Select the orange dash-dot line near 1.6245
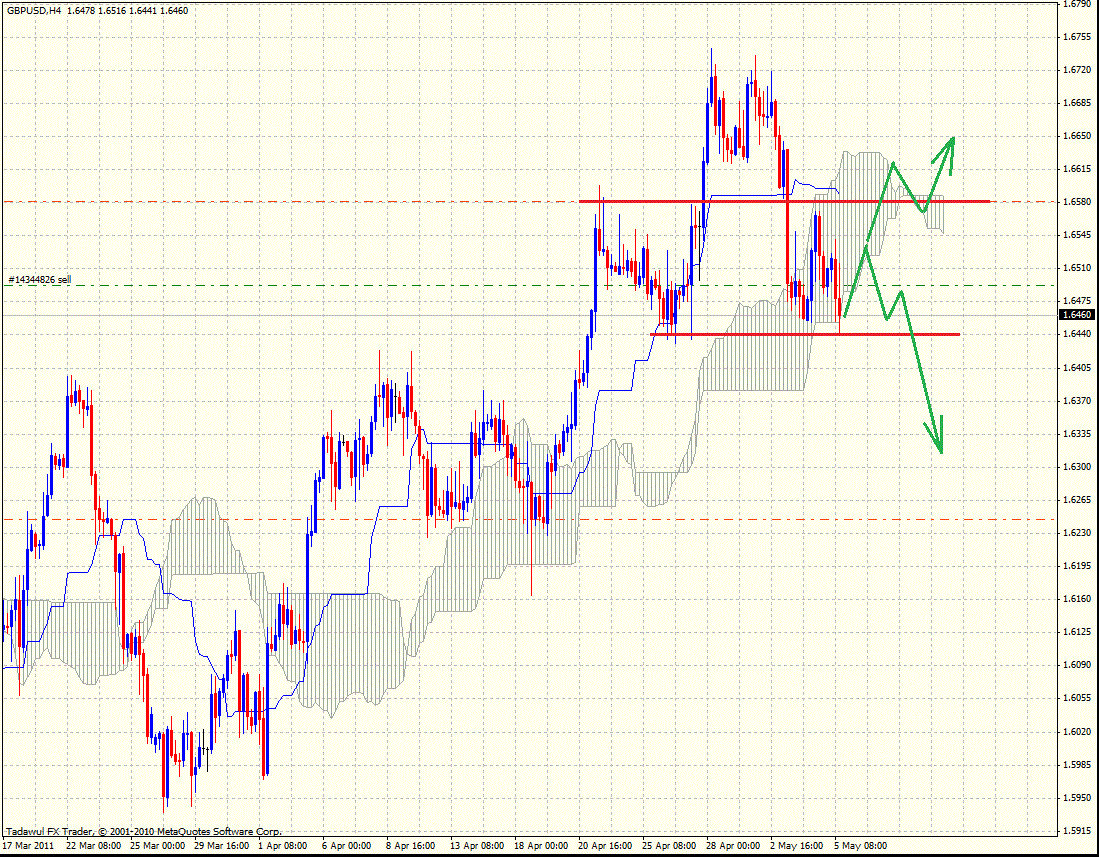Image resolution: width=1099 pixels, height=857 pixels. click(528, 520)
